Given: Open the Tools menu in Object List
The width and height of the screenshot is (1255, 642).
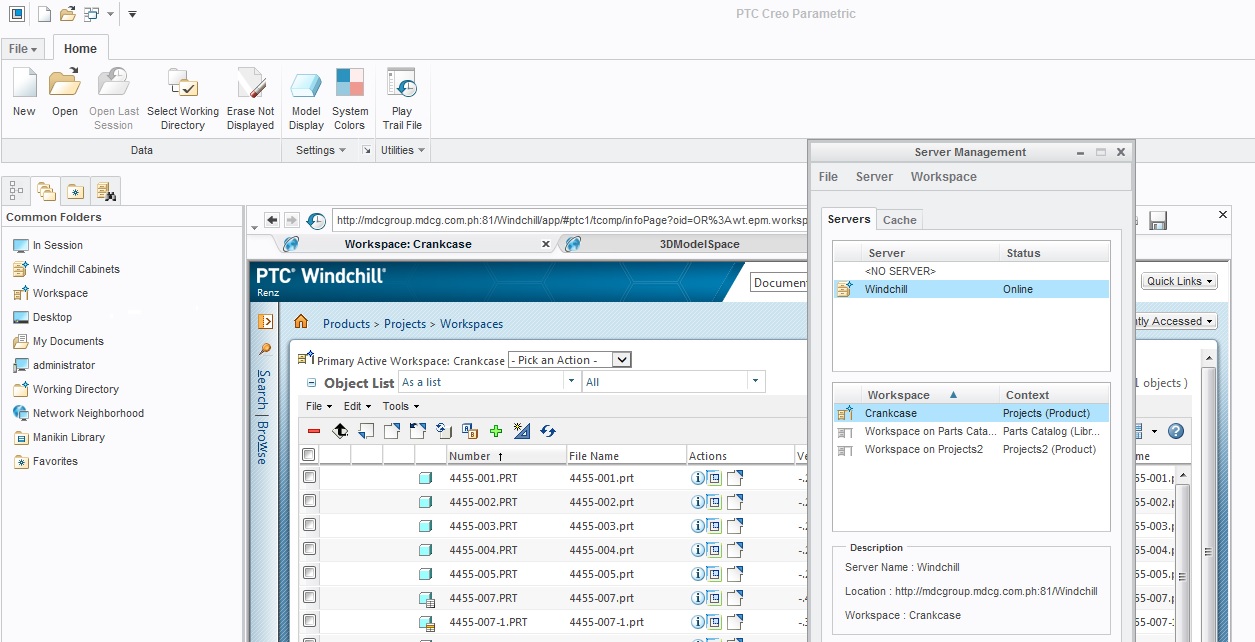Looking at the screenshot, I should point(401,406).
